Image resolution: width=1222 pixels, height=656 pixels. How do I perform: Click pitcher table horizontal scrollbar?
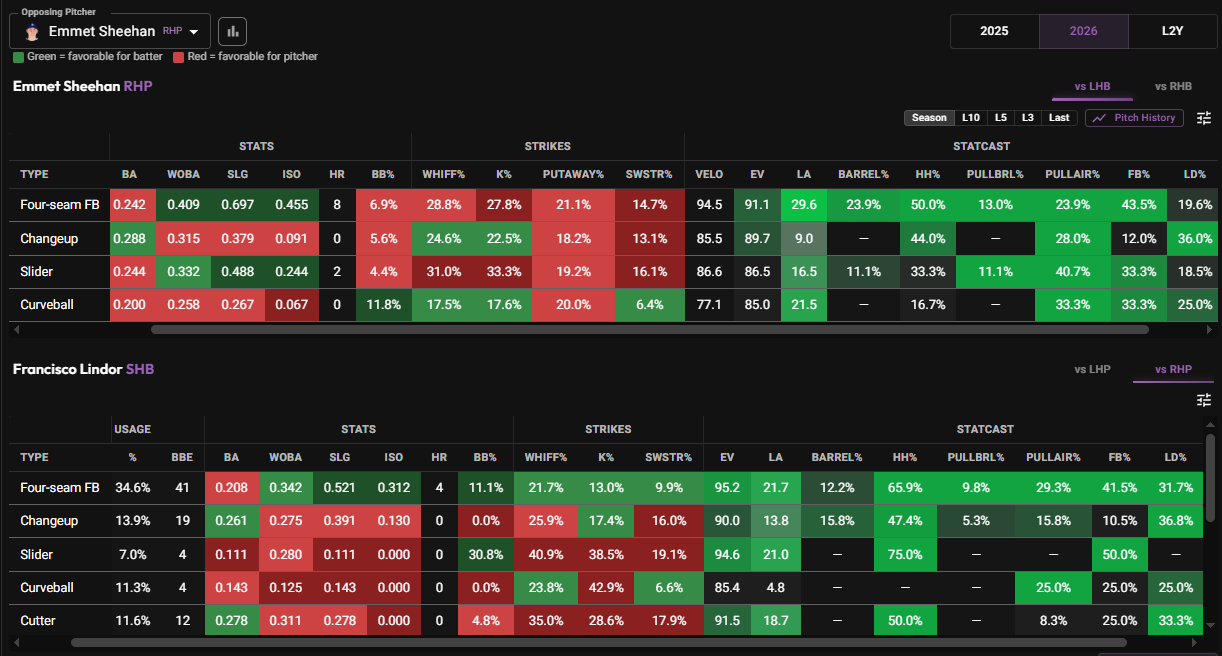click(650, 329)
